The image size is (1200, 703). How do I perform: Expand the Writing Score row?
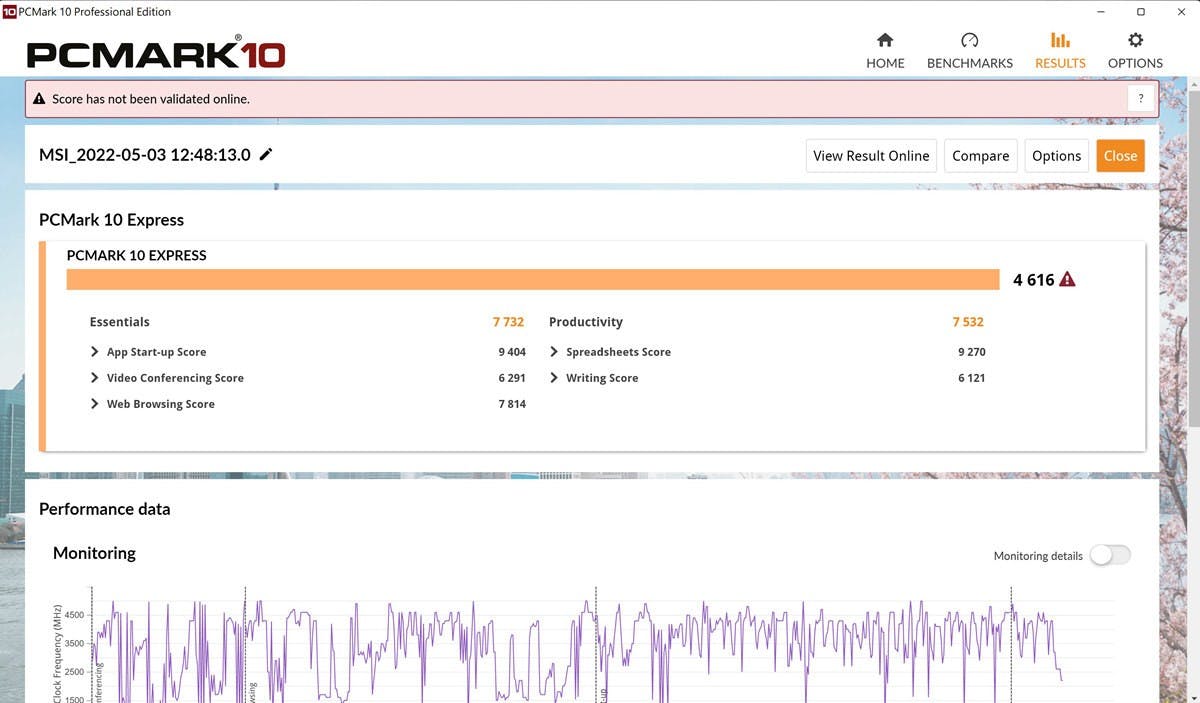point(554,378)
